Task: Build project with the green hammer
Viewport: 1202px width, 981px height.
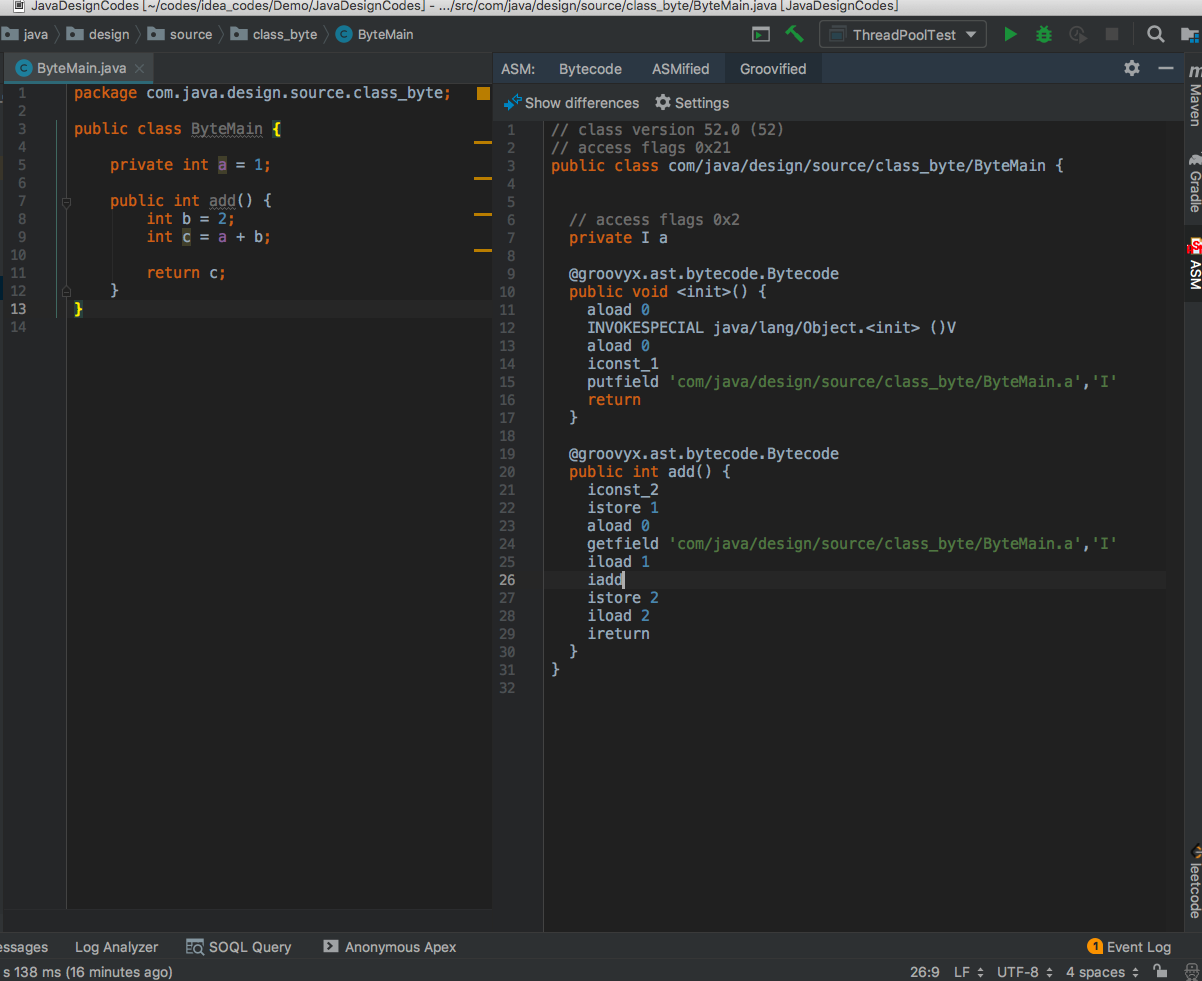Action: (795, 34)
